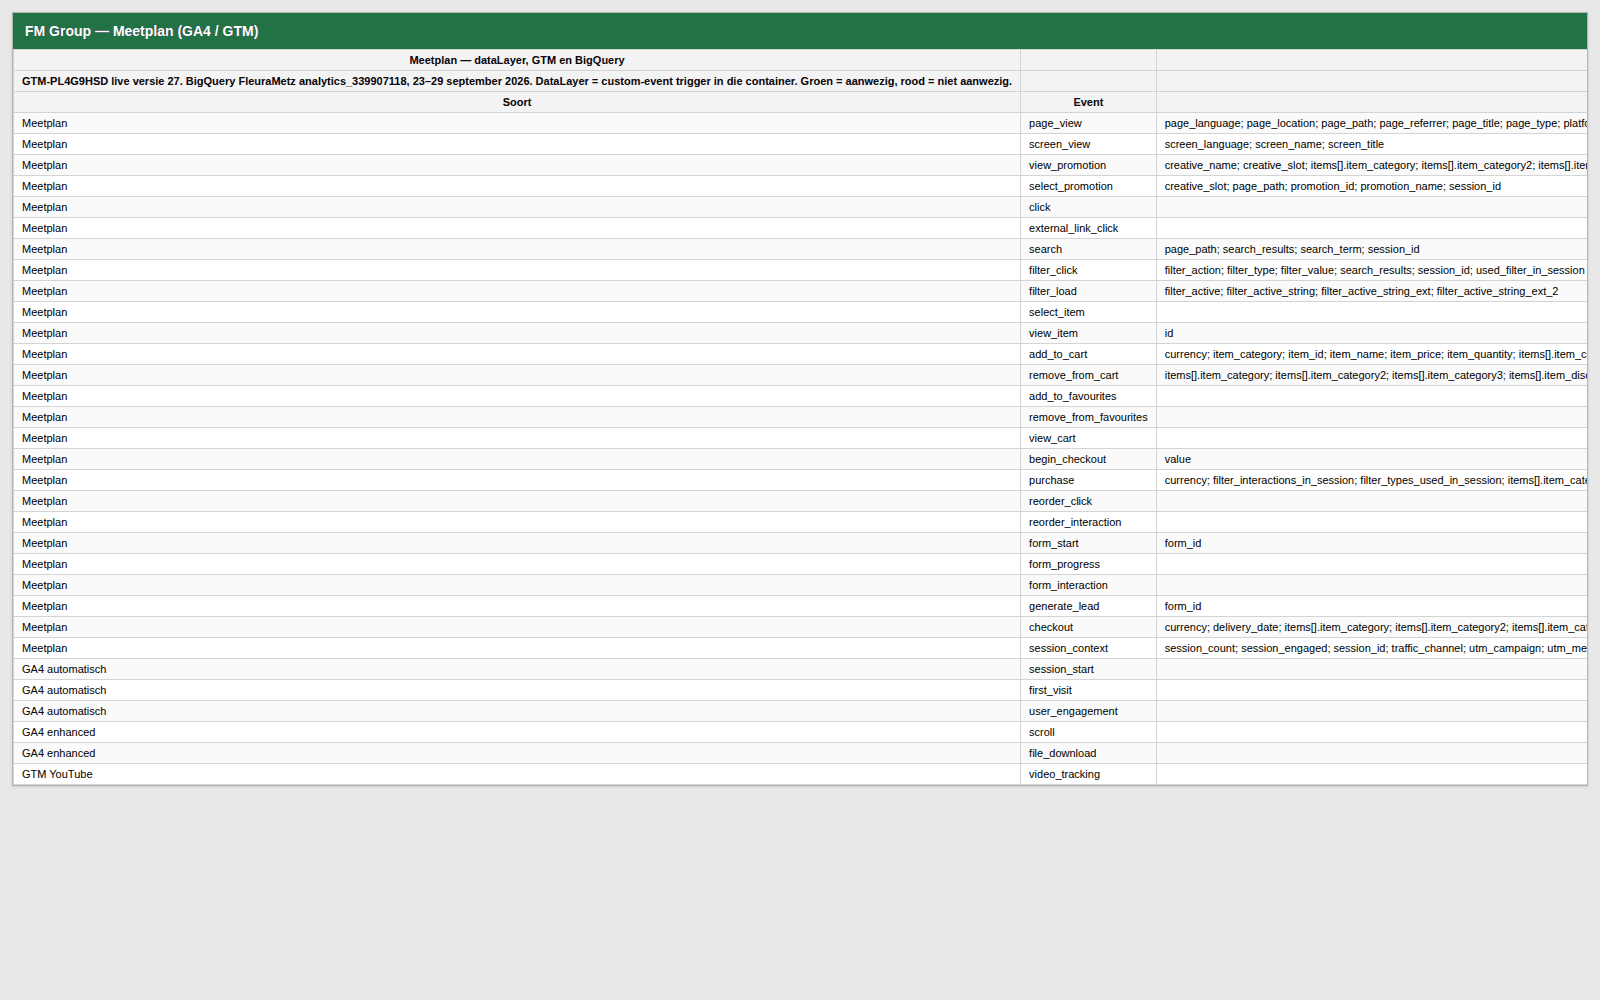Select the begin_checkout event cell

pyautogui.click(x=1088, y=459)
